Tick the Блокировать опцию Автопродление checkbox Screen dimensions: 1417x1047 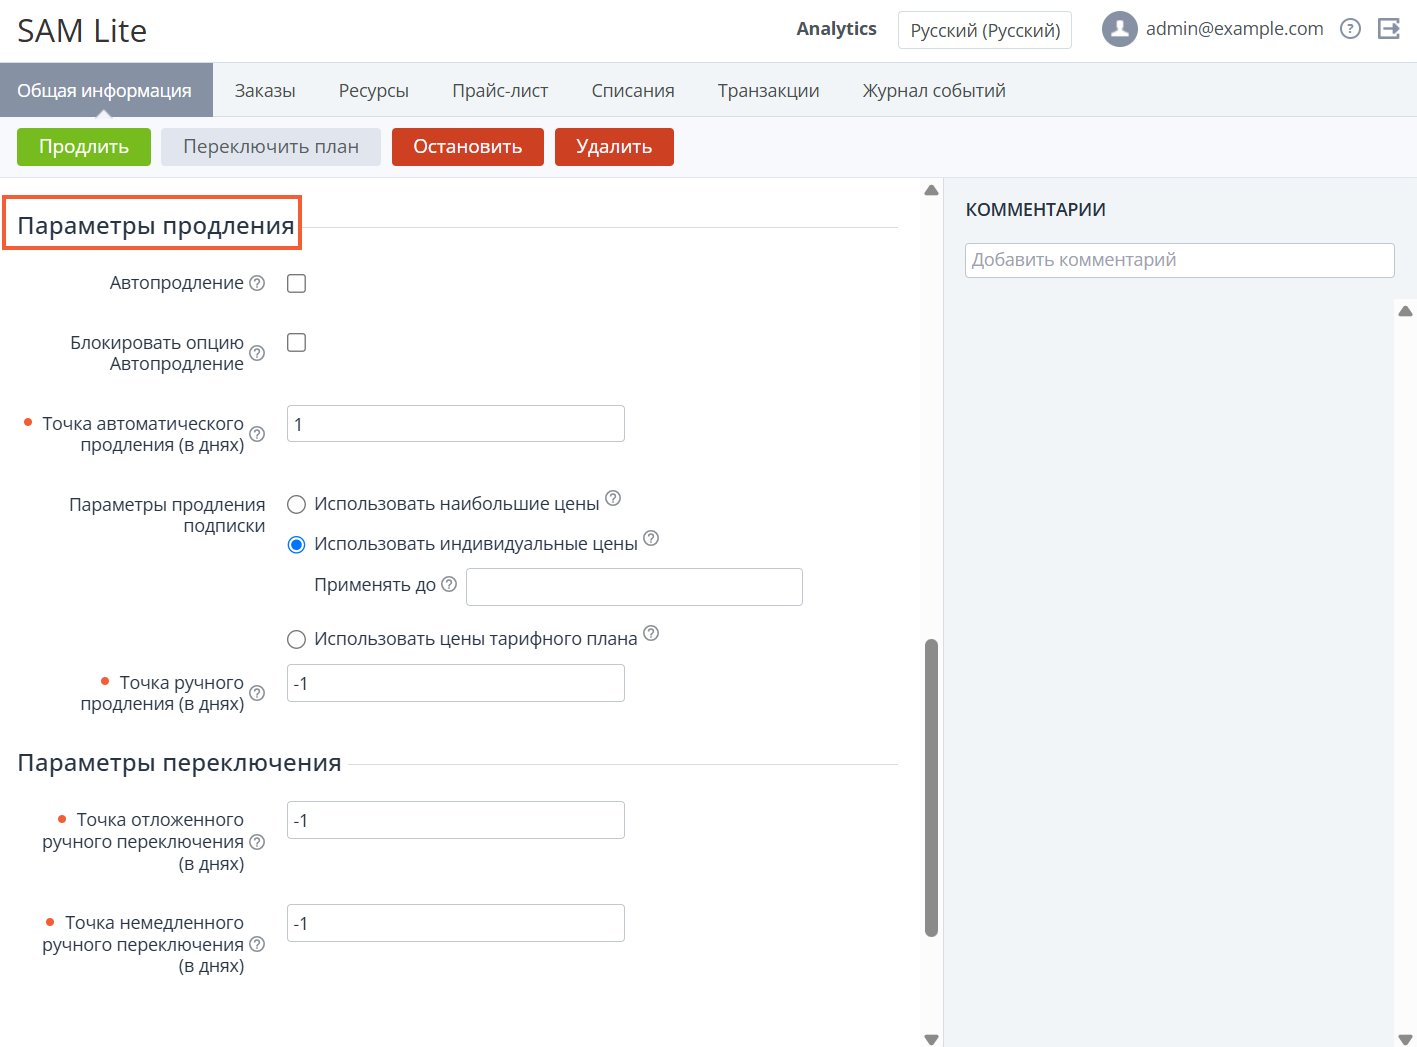296,342
